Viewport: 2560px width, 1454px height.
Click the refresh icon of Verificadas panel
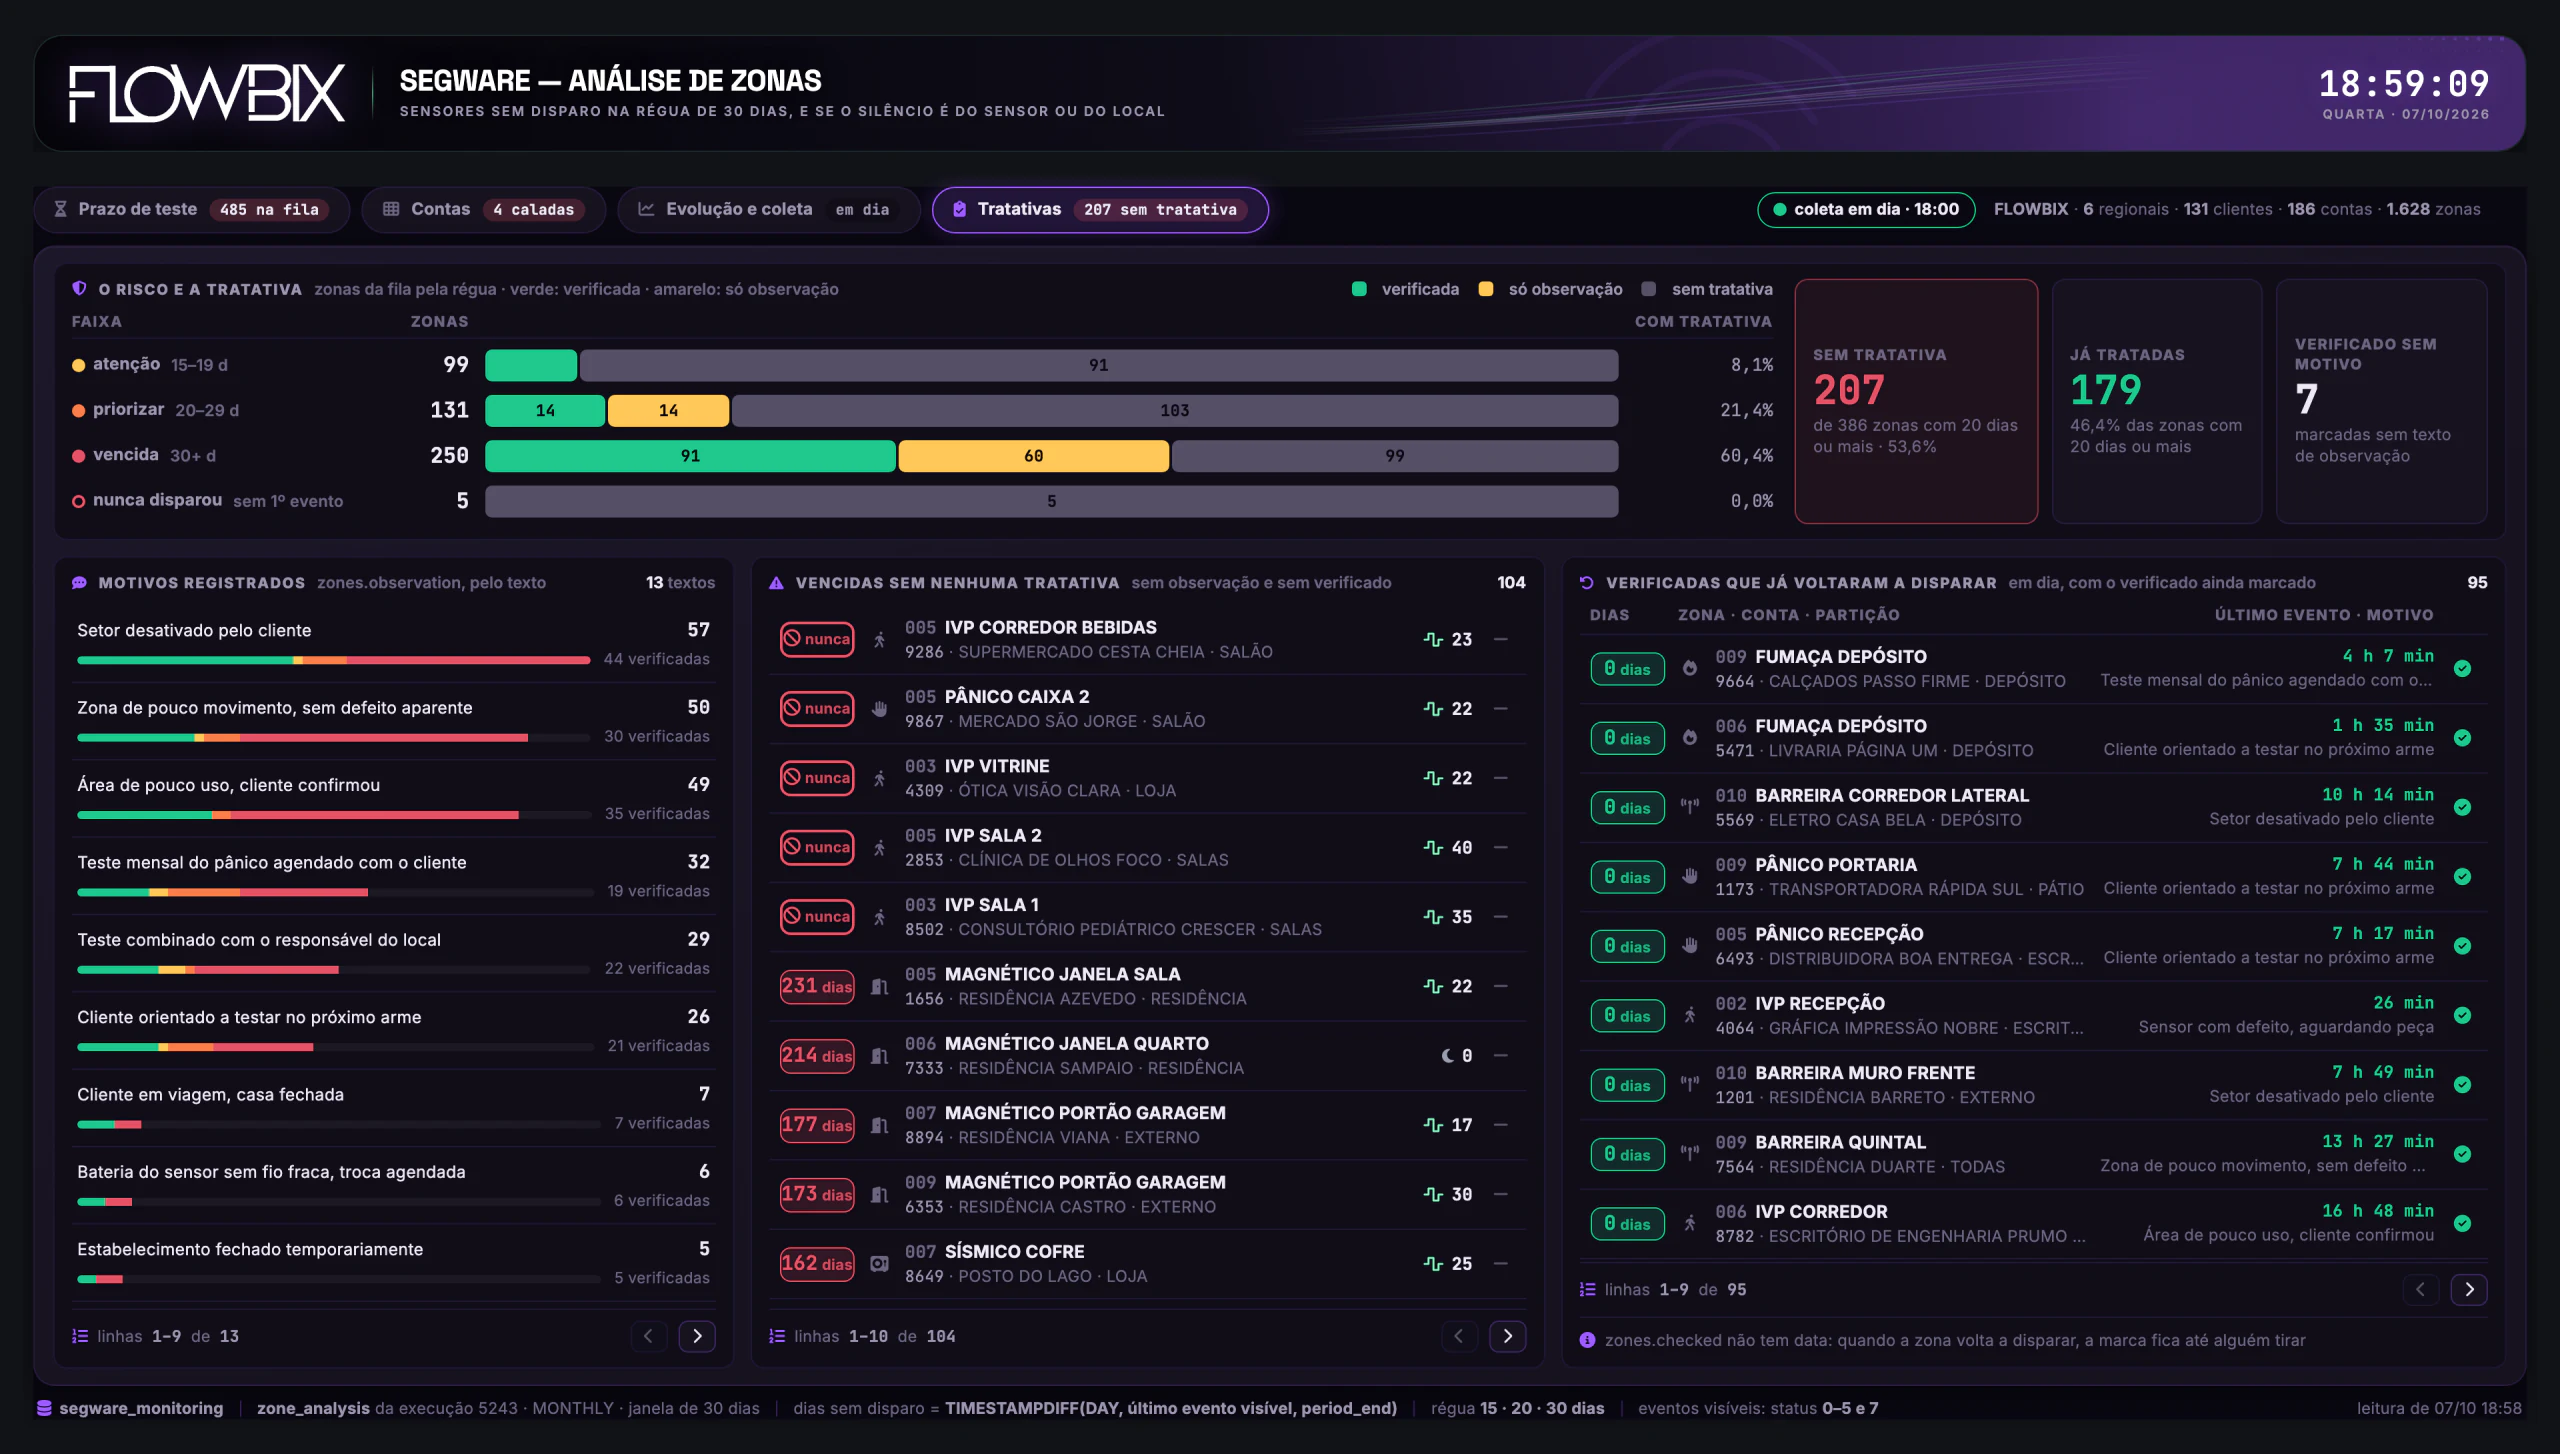1586,582
